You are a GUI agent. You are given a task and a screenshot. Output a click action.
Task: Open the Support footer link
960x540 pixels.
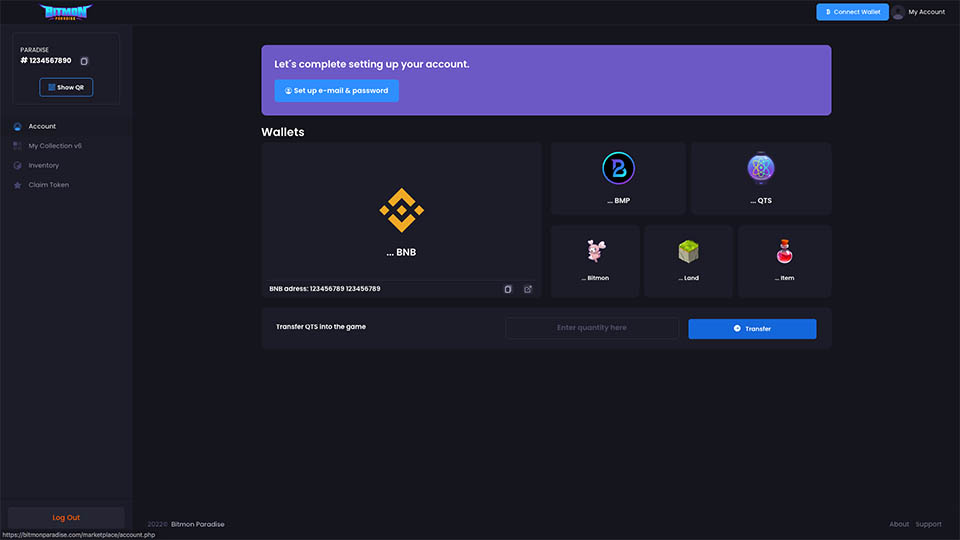[x=928, y=524]
